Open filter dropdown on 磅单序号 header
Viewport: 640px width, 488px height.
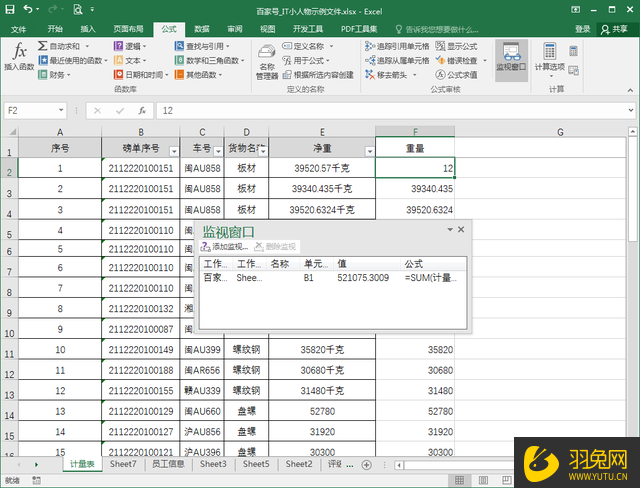(x=174, y=151)
